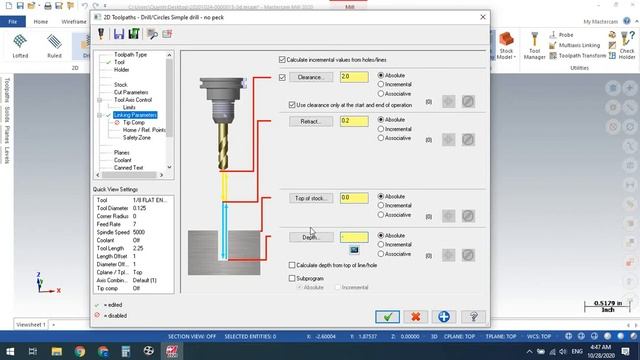Select Incremental for Top of stock
This screenshot has width=640, height=360.
pos(381,205)
